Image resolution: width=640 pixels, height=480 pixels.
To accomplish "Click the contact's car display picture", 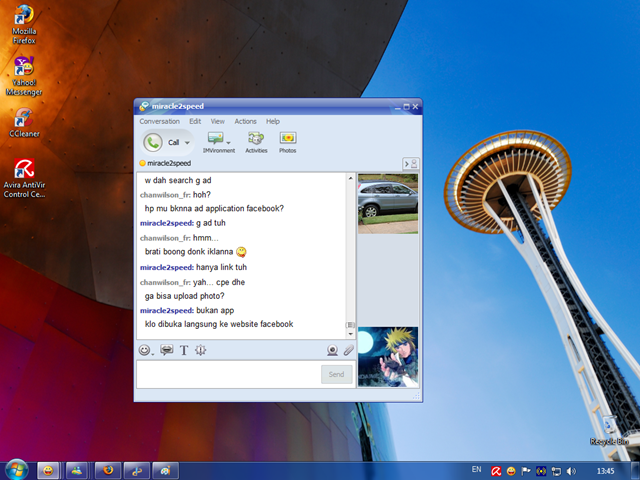I will [x=387, y=203].
